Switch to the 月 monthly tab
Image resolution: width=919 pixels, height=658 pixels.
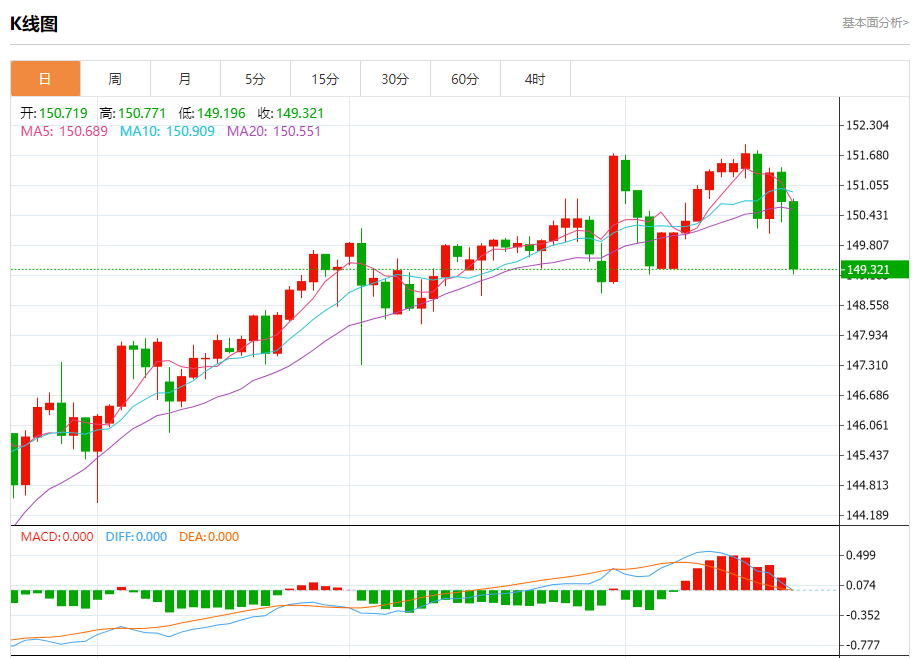(185, 79)
